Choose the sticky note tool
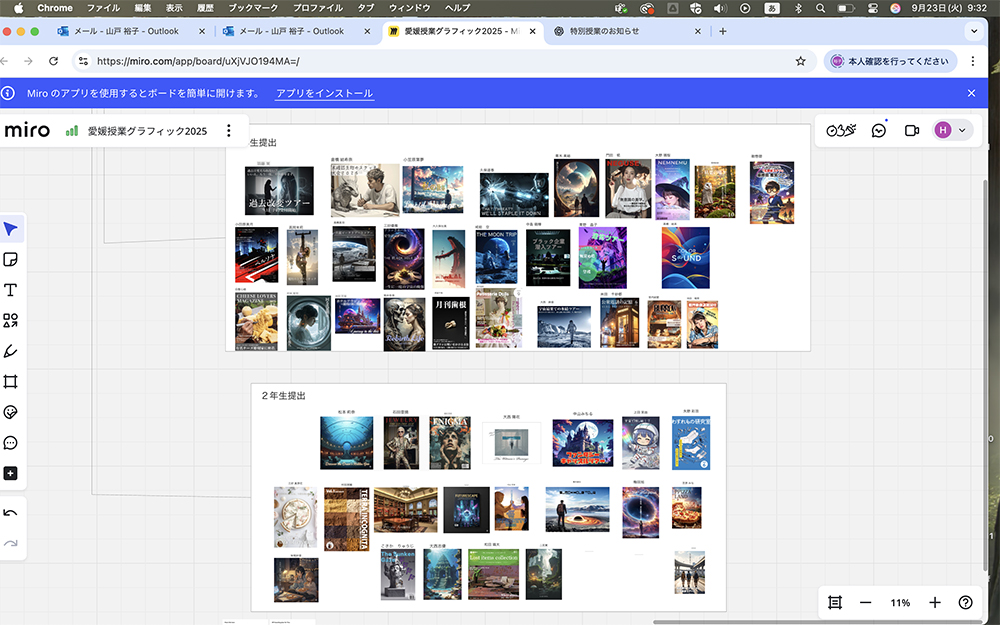1000x625 pixels. (11, 260)
